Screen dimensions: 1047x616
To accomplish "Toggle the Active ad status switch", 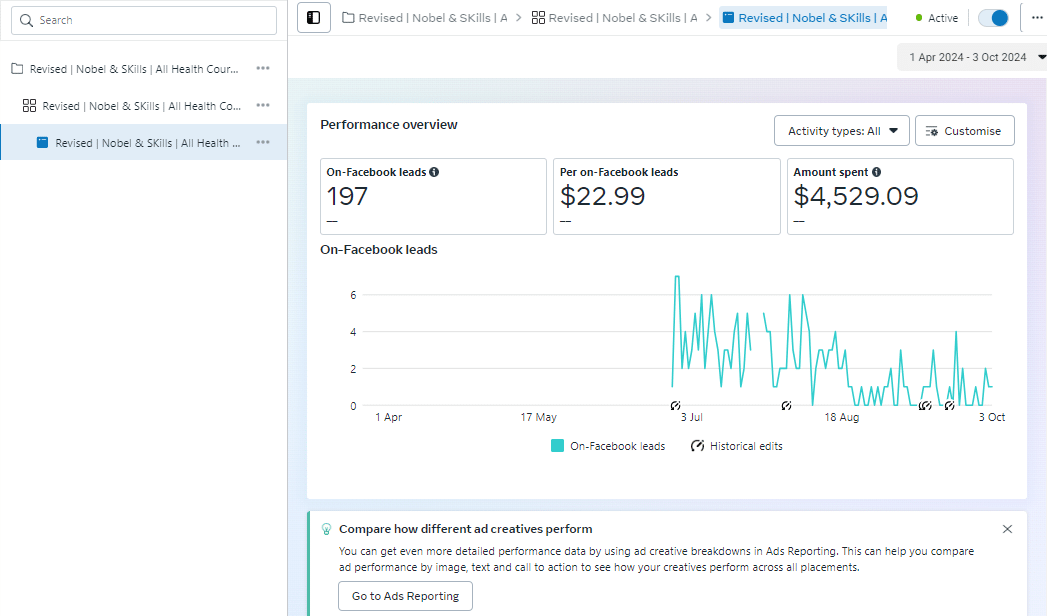I will tap(992, 18).
